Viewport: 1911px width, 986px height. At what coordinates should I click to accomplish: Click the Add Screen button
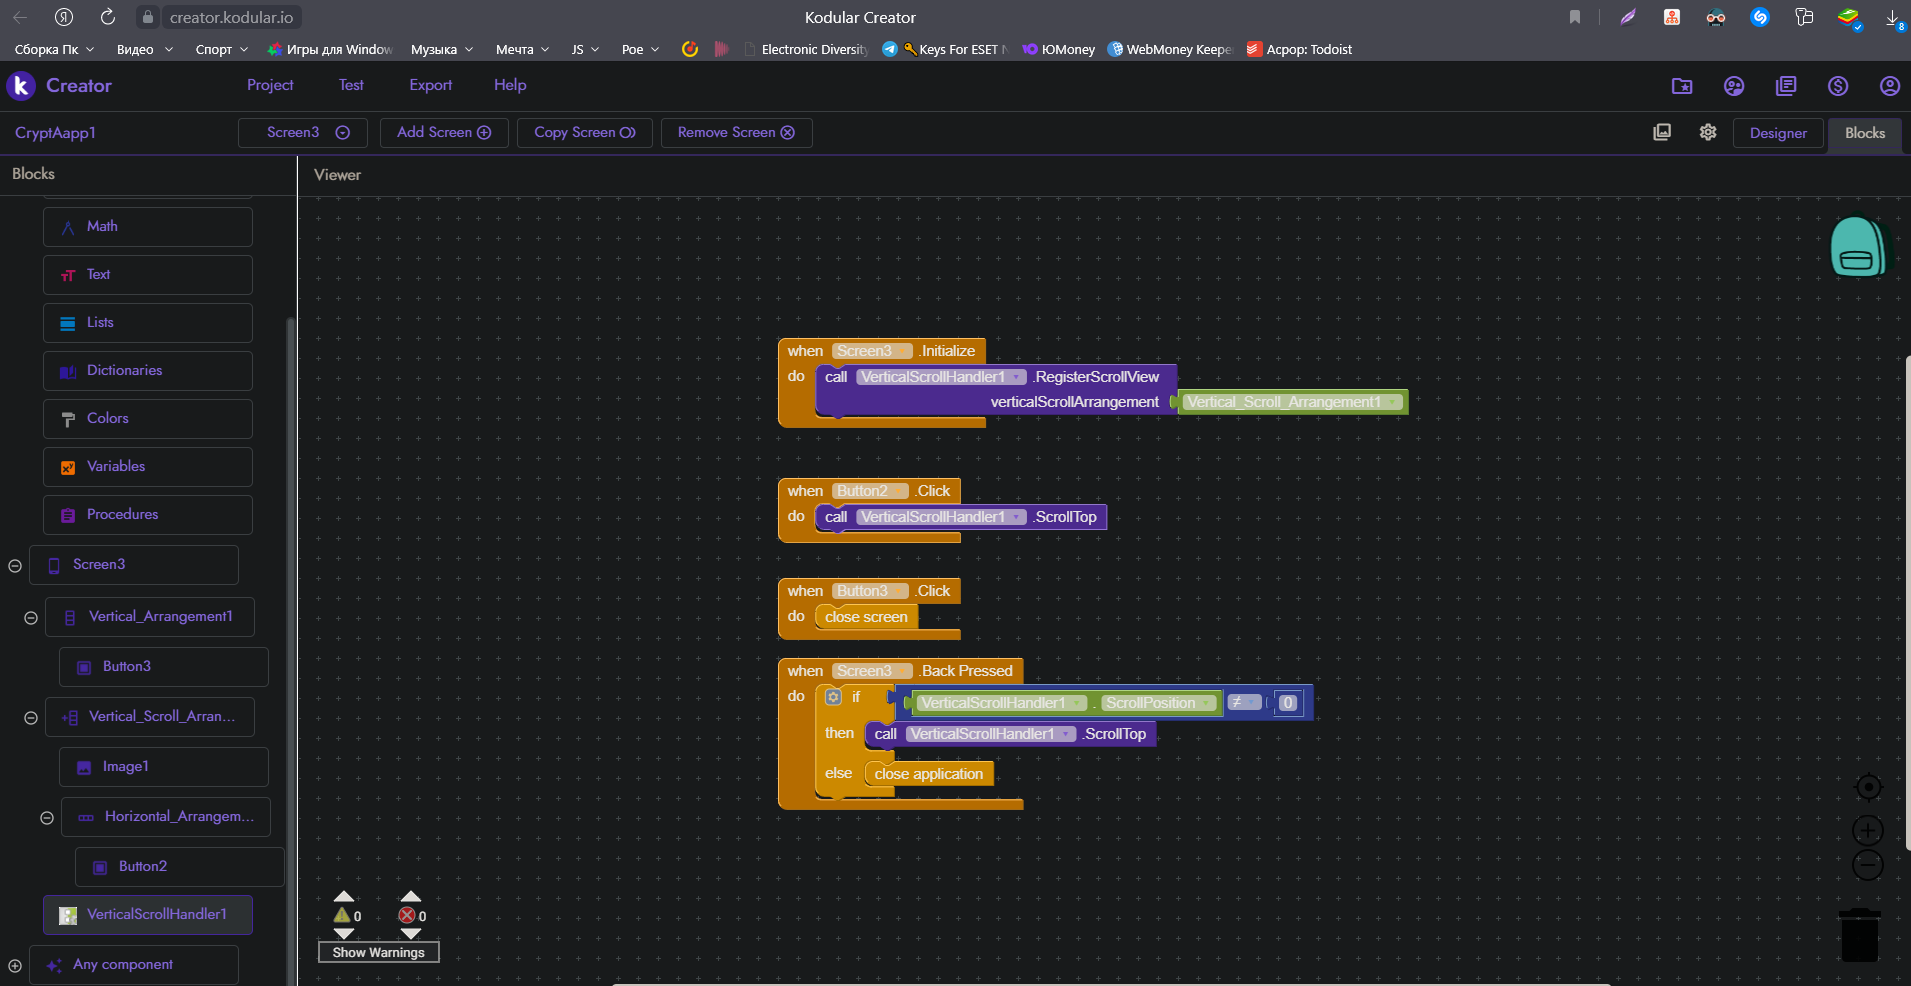point(443,133)
